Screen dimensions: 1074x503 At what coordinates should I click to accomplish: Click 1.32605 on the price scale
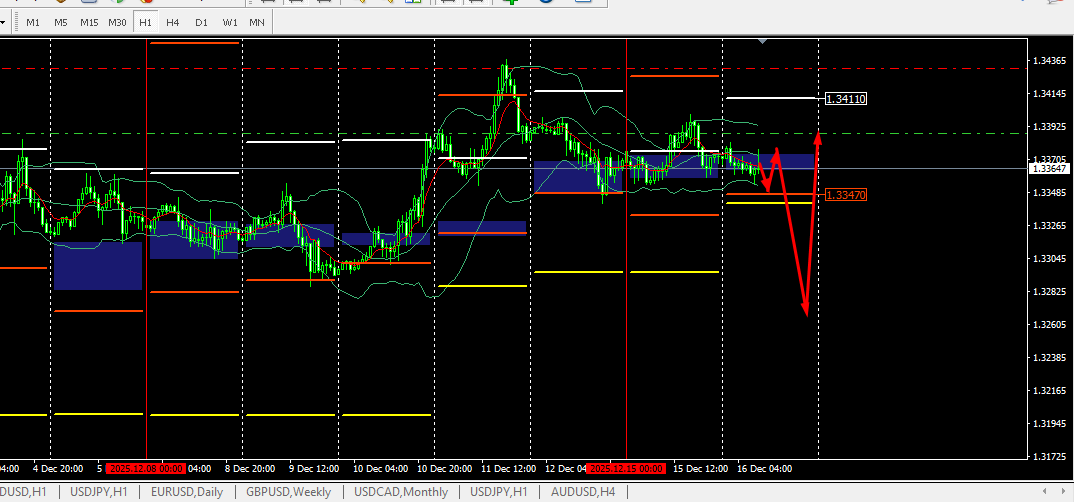pos(1049,325)
